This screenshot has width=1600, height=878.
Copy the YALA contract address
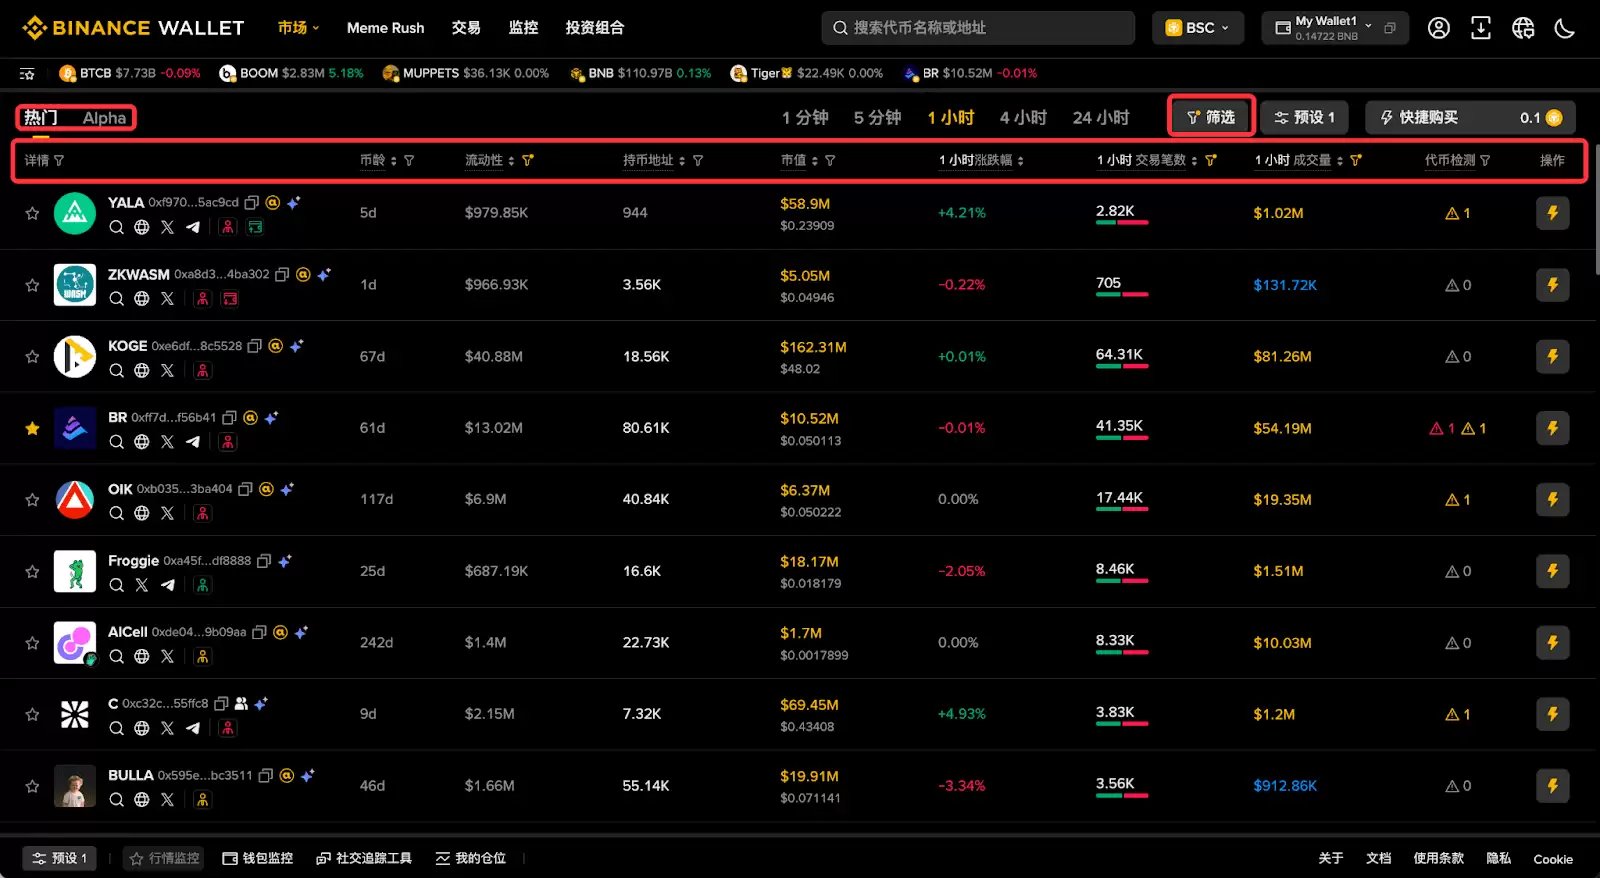pyautogui.click(x=252, y=203)
